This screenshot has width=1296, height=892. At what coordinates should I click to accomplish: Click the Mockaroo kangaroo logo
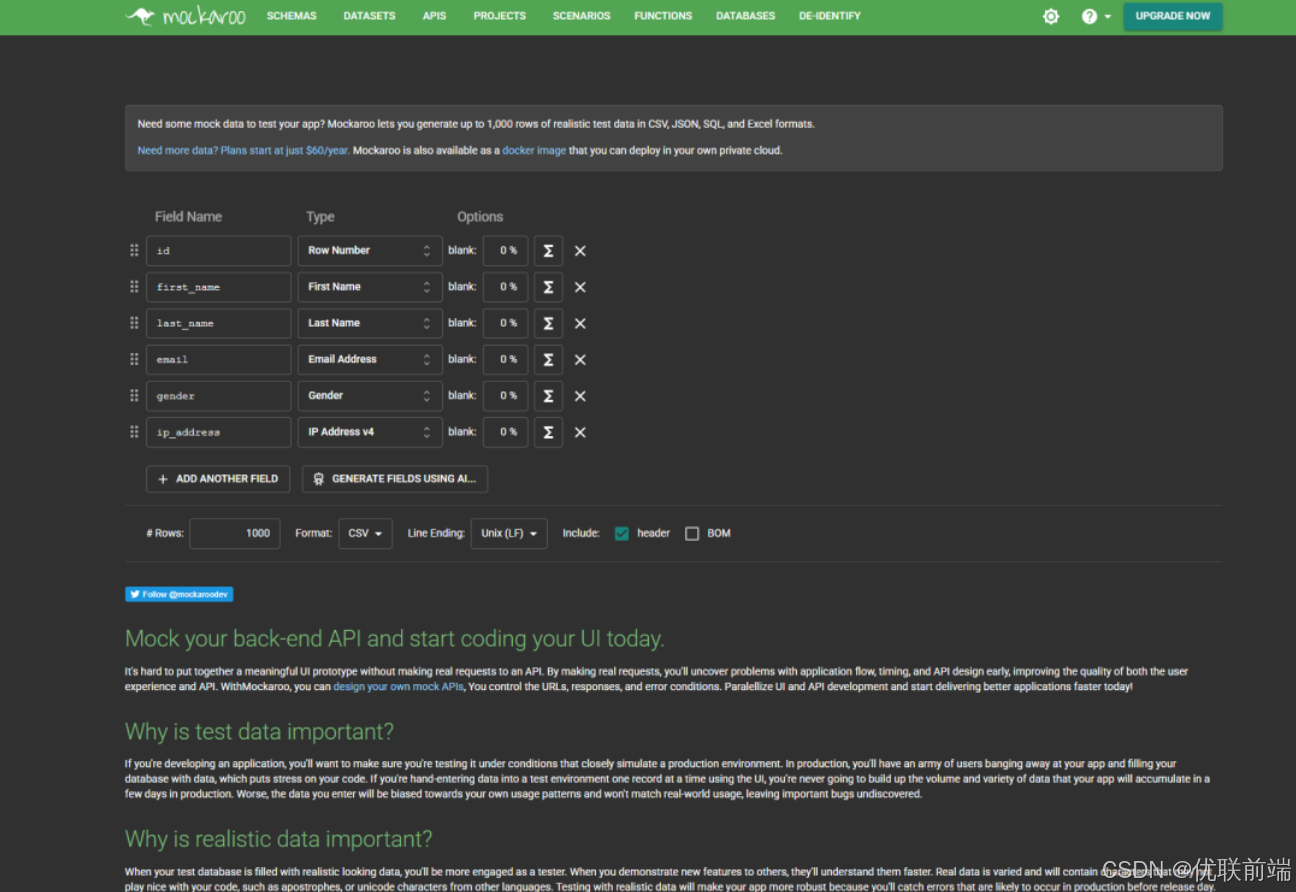(x=185, y=16)
